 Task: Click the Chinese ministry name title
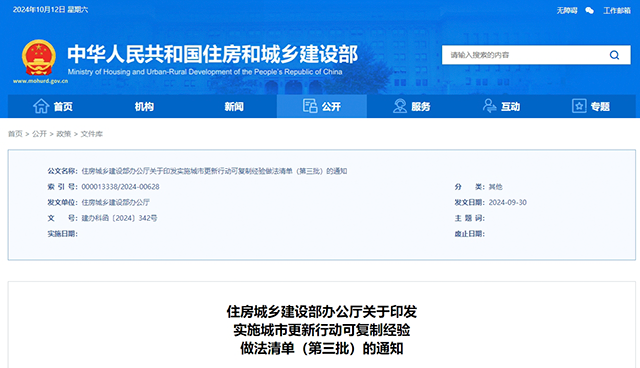(x=213, y=54)
